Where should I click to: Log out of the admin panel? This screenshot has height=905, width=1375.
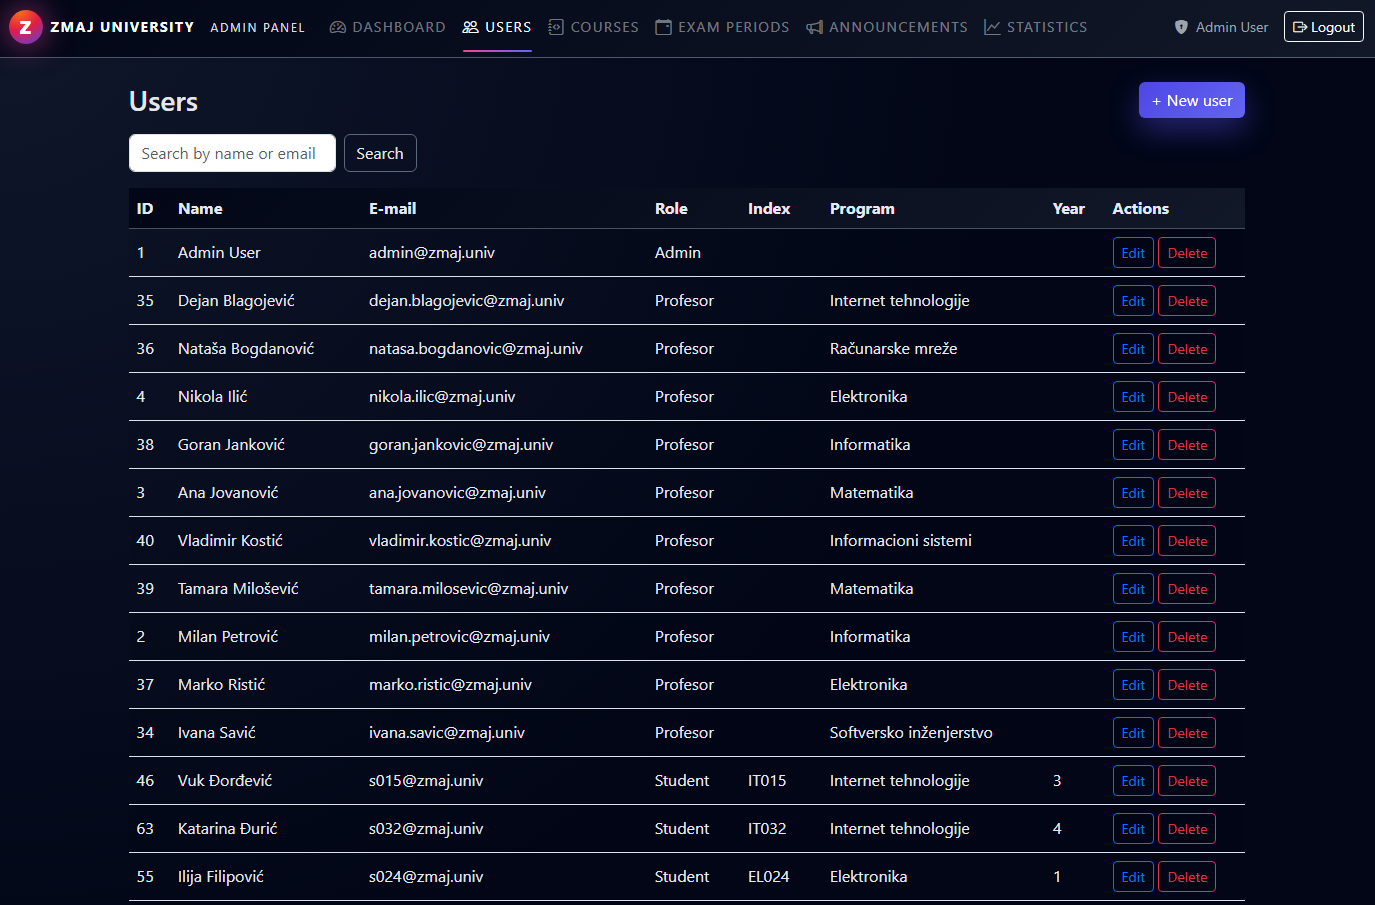pyautogui.click(x=1323, y=27)
